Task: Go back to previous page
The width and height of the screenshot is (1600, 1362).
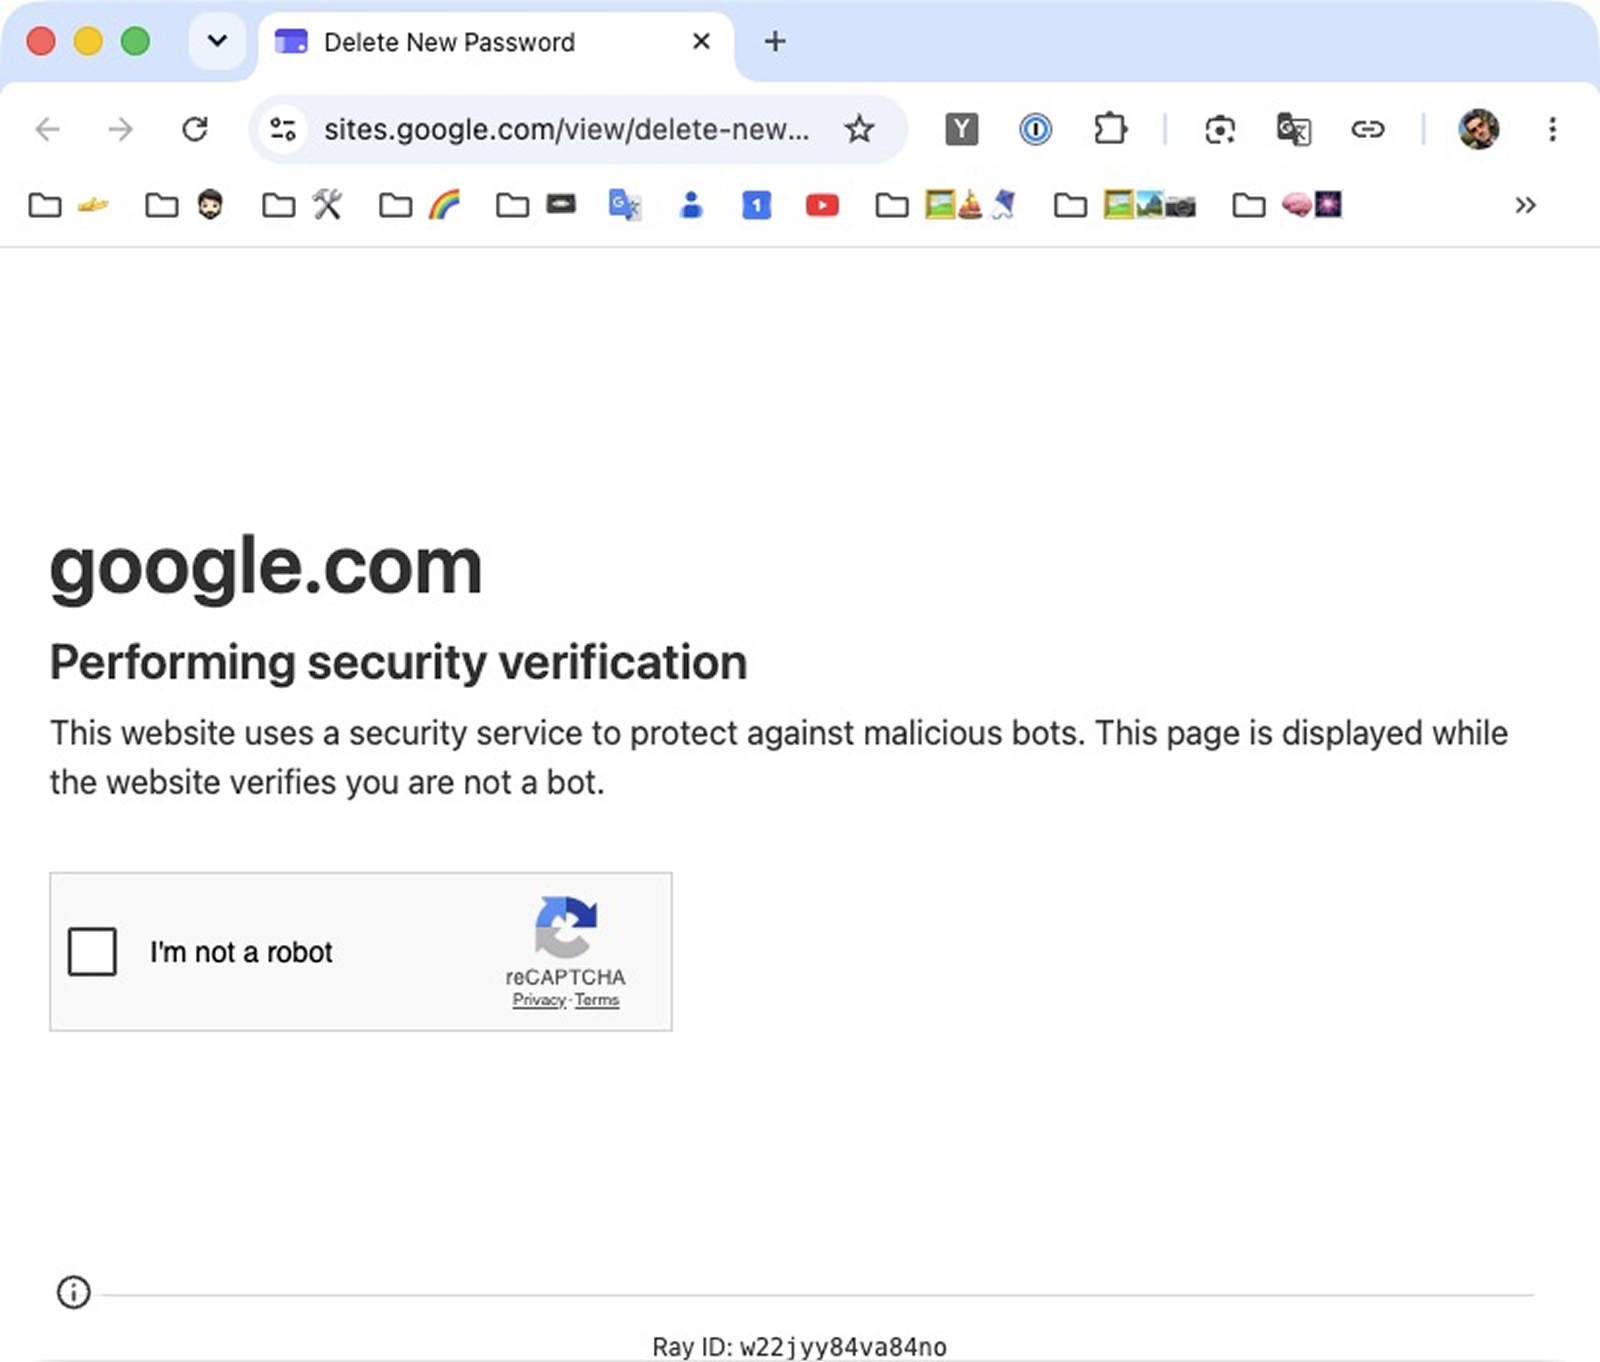Action: pyautogui.click(x=47, y=129)
